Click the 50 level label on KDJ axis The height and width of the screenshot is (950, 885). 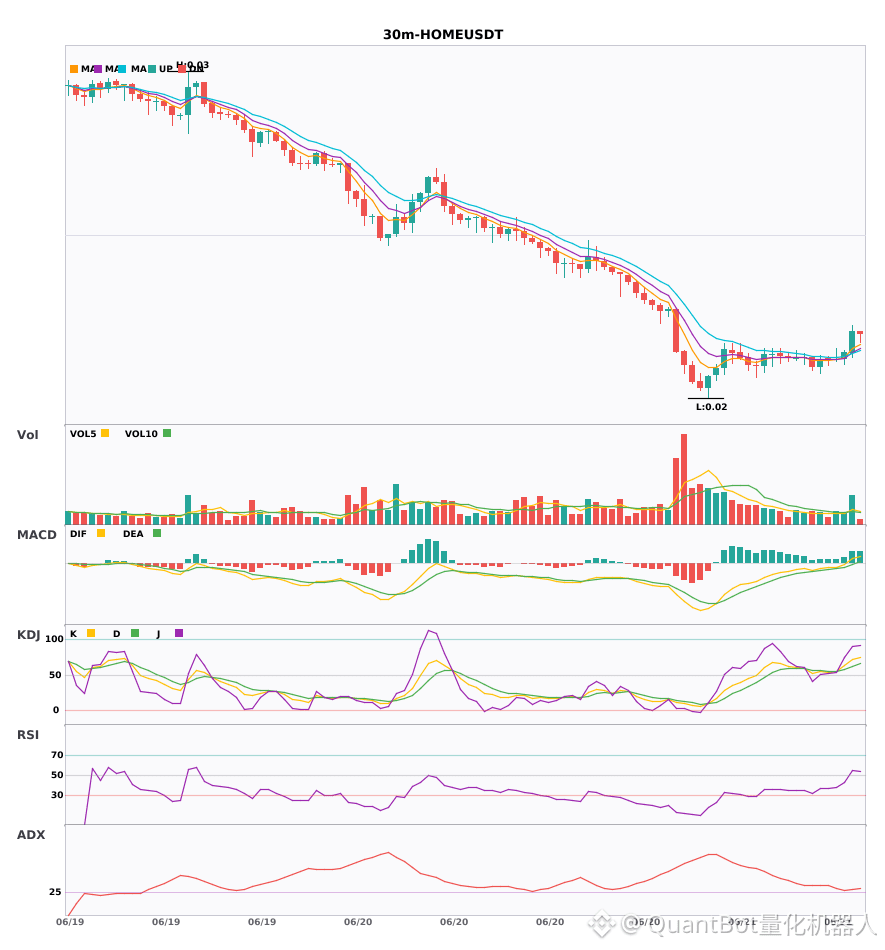point(55,675)
